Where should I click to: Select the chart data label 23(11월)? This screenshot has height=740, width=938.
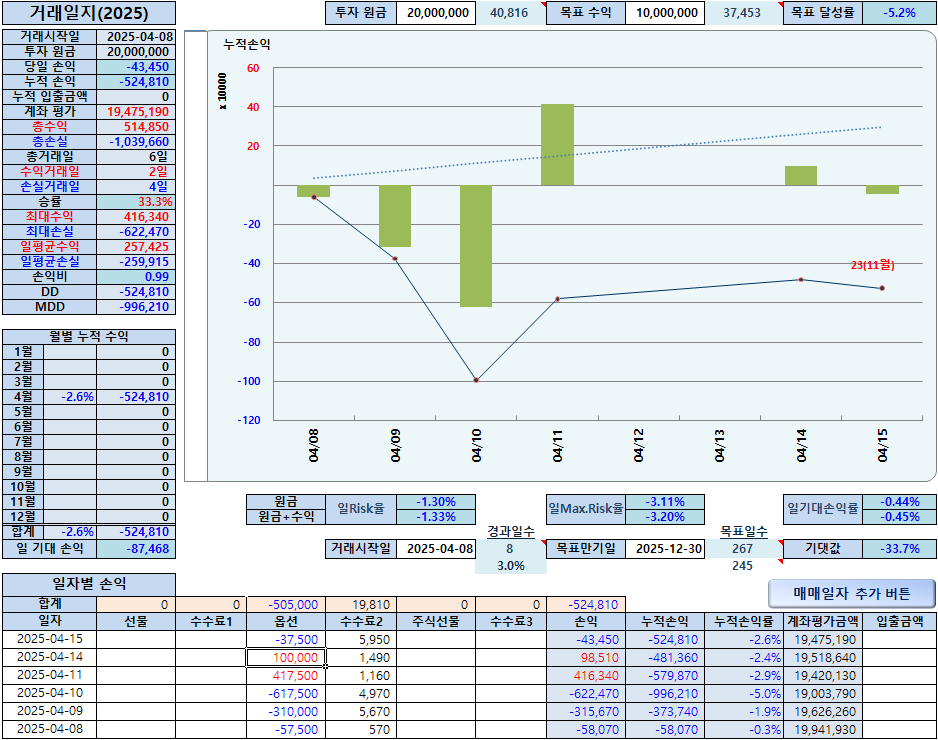[x=872, y=264]
